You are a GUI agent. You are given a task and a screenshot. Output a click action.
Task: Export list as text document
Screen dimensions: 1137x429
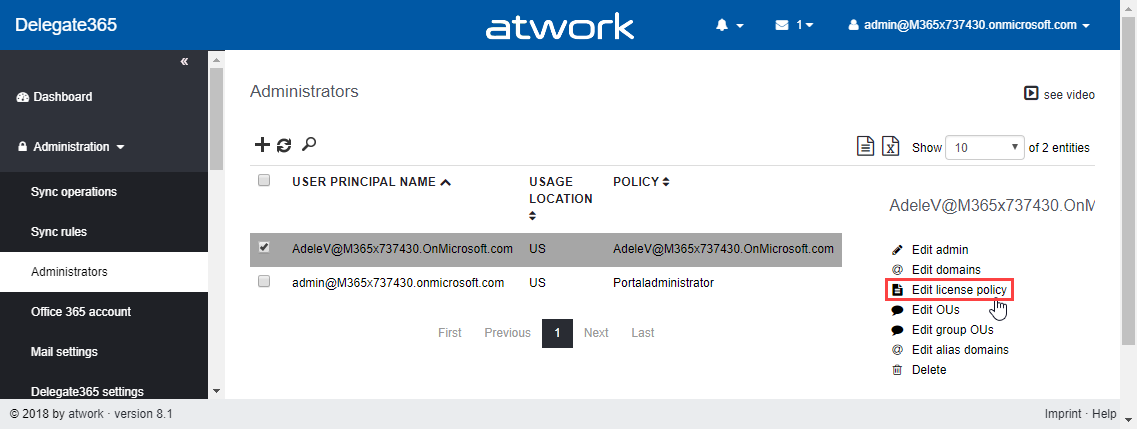point(865,146)
